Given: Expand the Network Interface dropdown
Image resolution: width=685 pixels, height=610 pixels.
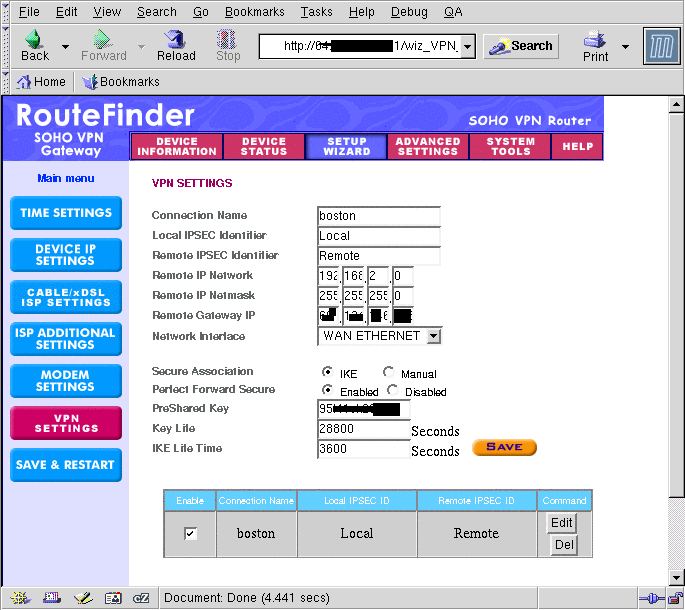Looking at the screenshot, I should (x=433, y=336).
